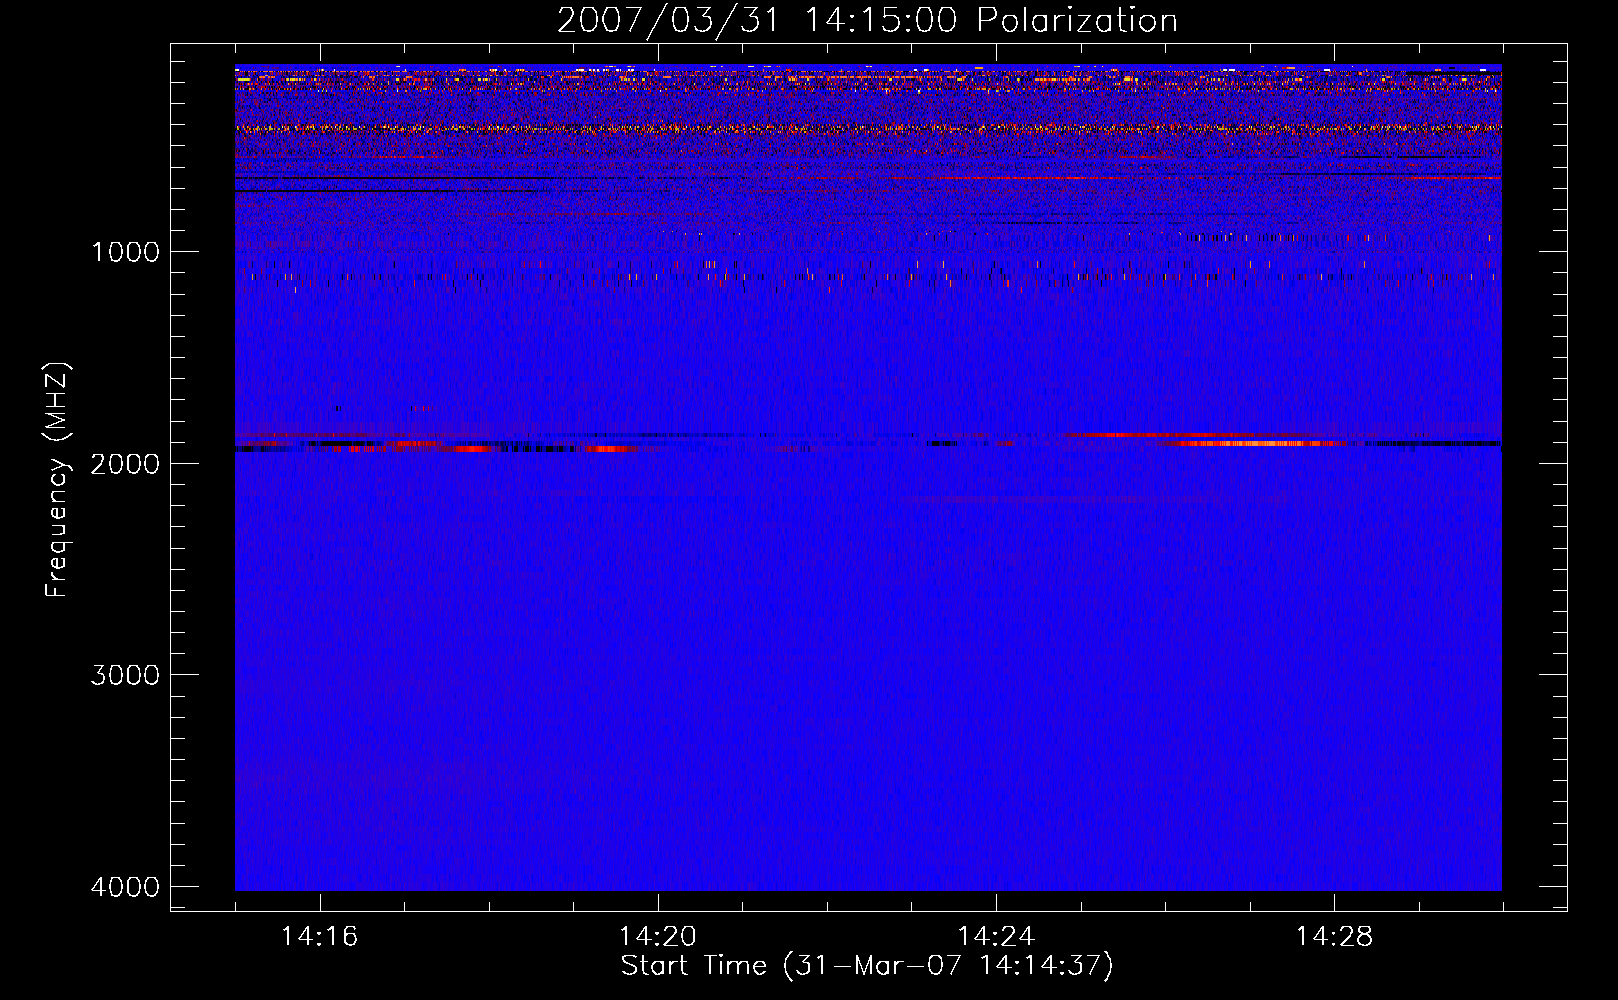Click the 14:24 time tick label

coord(995,937)
